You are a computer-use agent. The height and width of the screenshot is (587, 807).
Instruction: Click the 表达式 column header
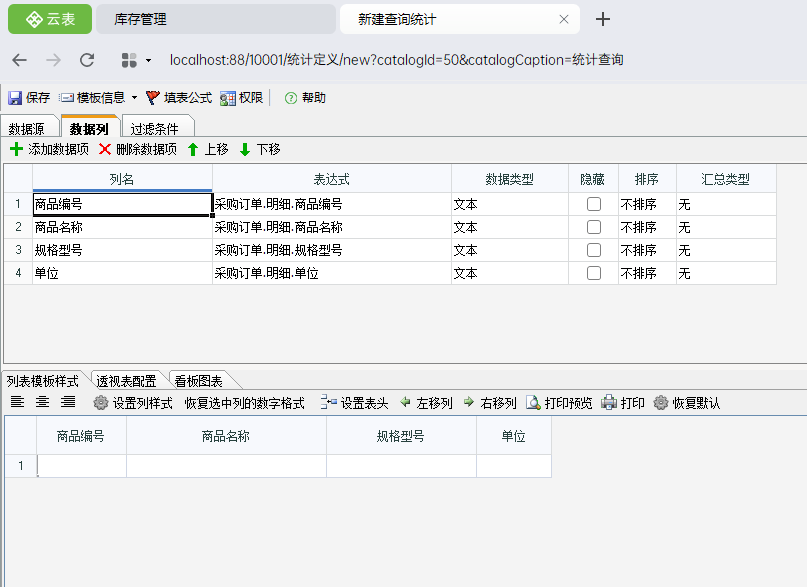(x=332, y=179)
